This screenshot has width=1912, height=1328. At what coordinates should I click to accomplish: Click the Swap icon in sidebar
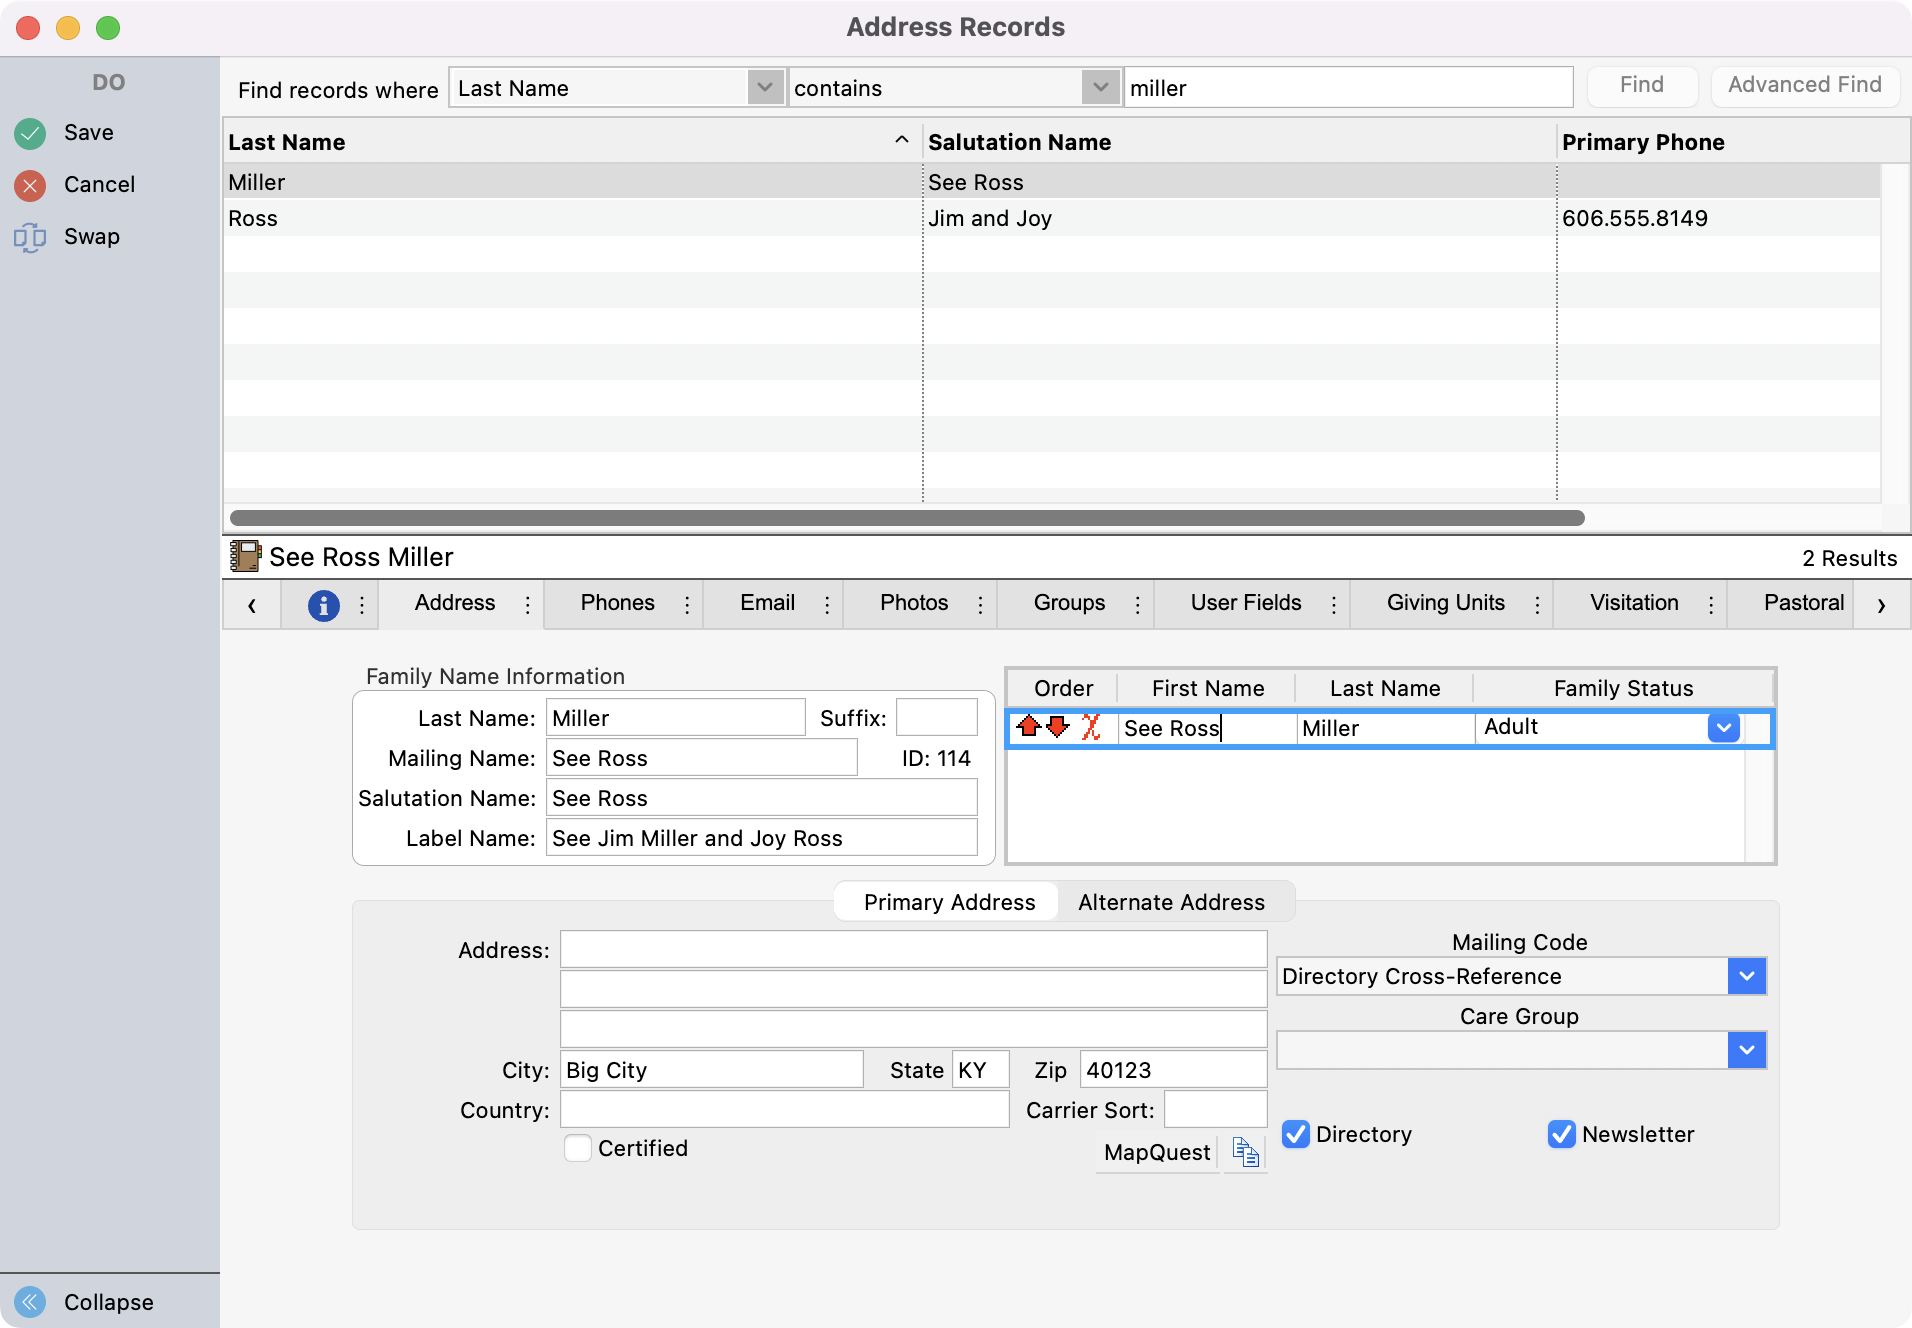click(x=30, y=237)
